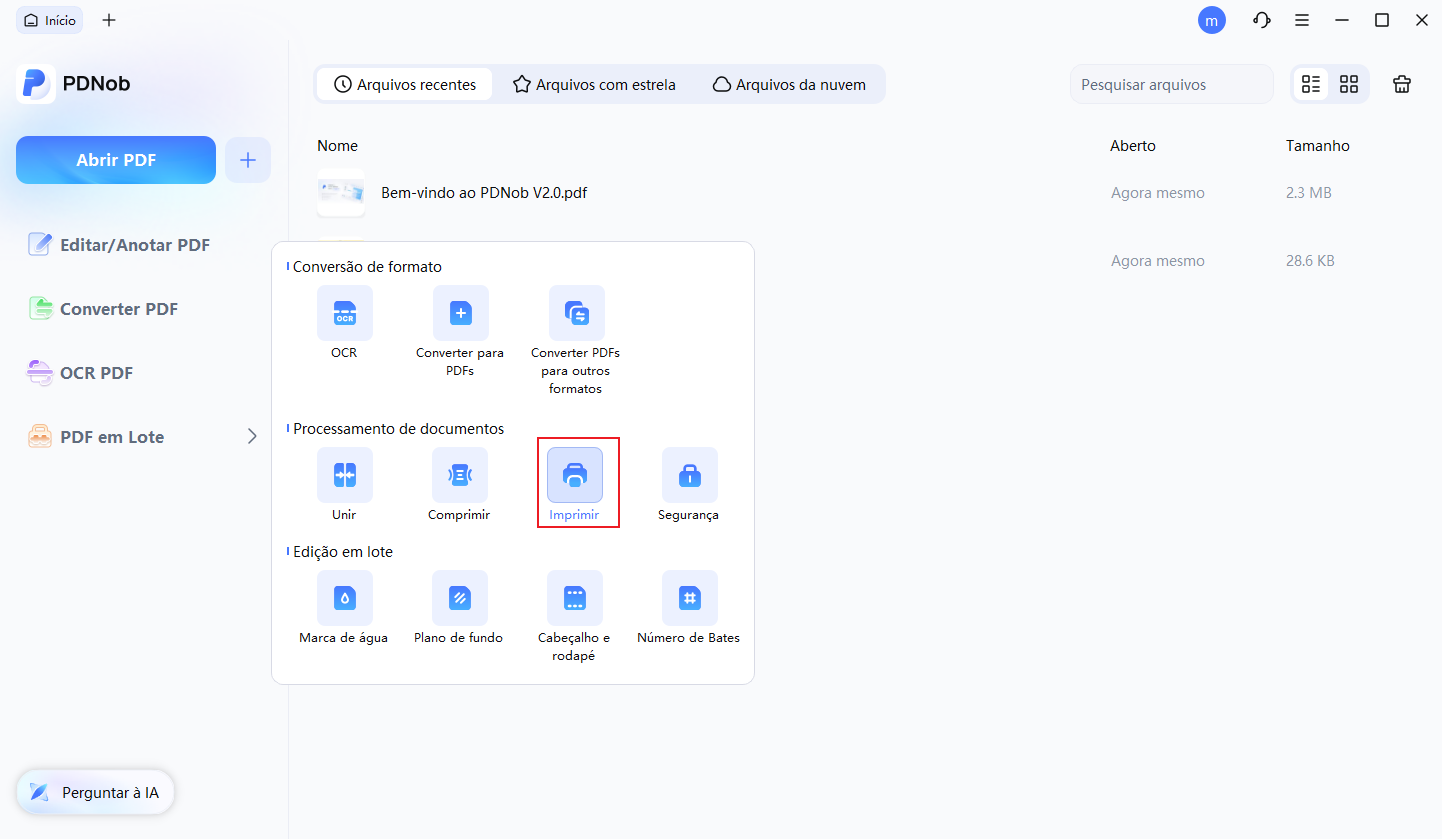Open the Número de Bates tool
The image size is (1442, 839).
(x=689, y=598)
